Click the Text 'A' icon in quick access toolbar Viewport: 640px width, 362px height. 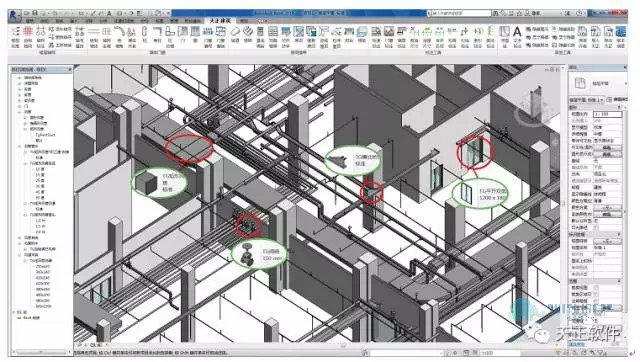coord(109,13)
